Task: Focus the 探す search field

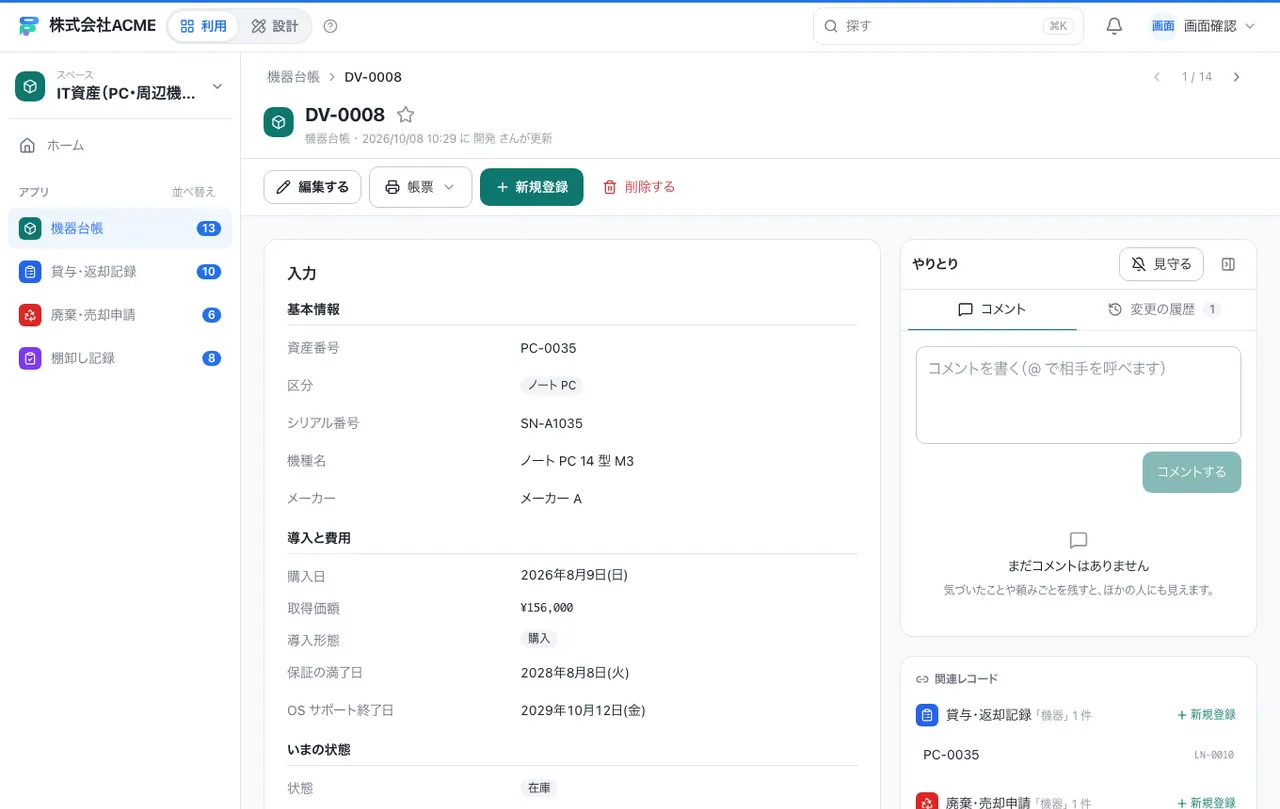Action: pos(948,26)
